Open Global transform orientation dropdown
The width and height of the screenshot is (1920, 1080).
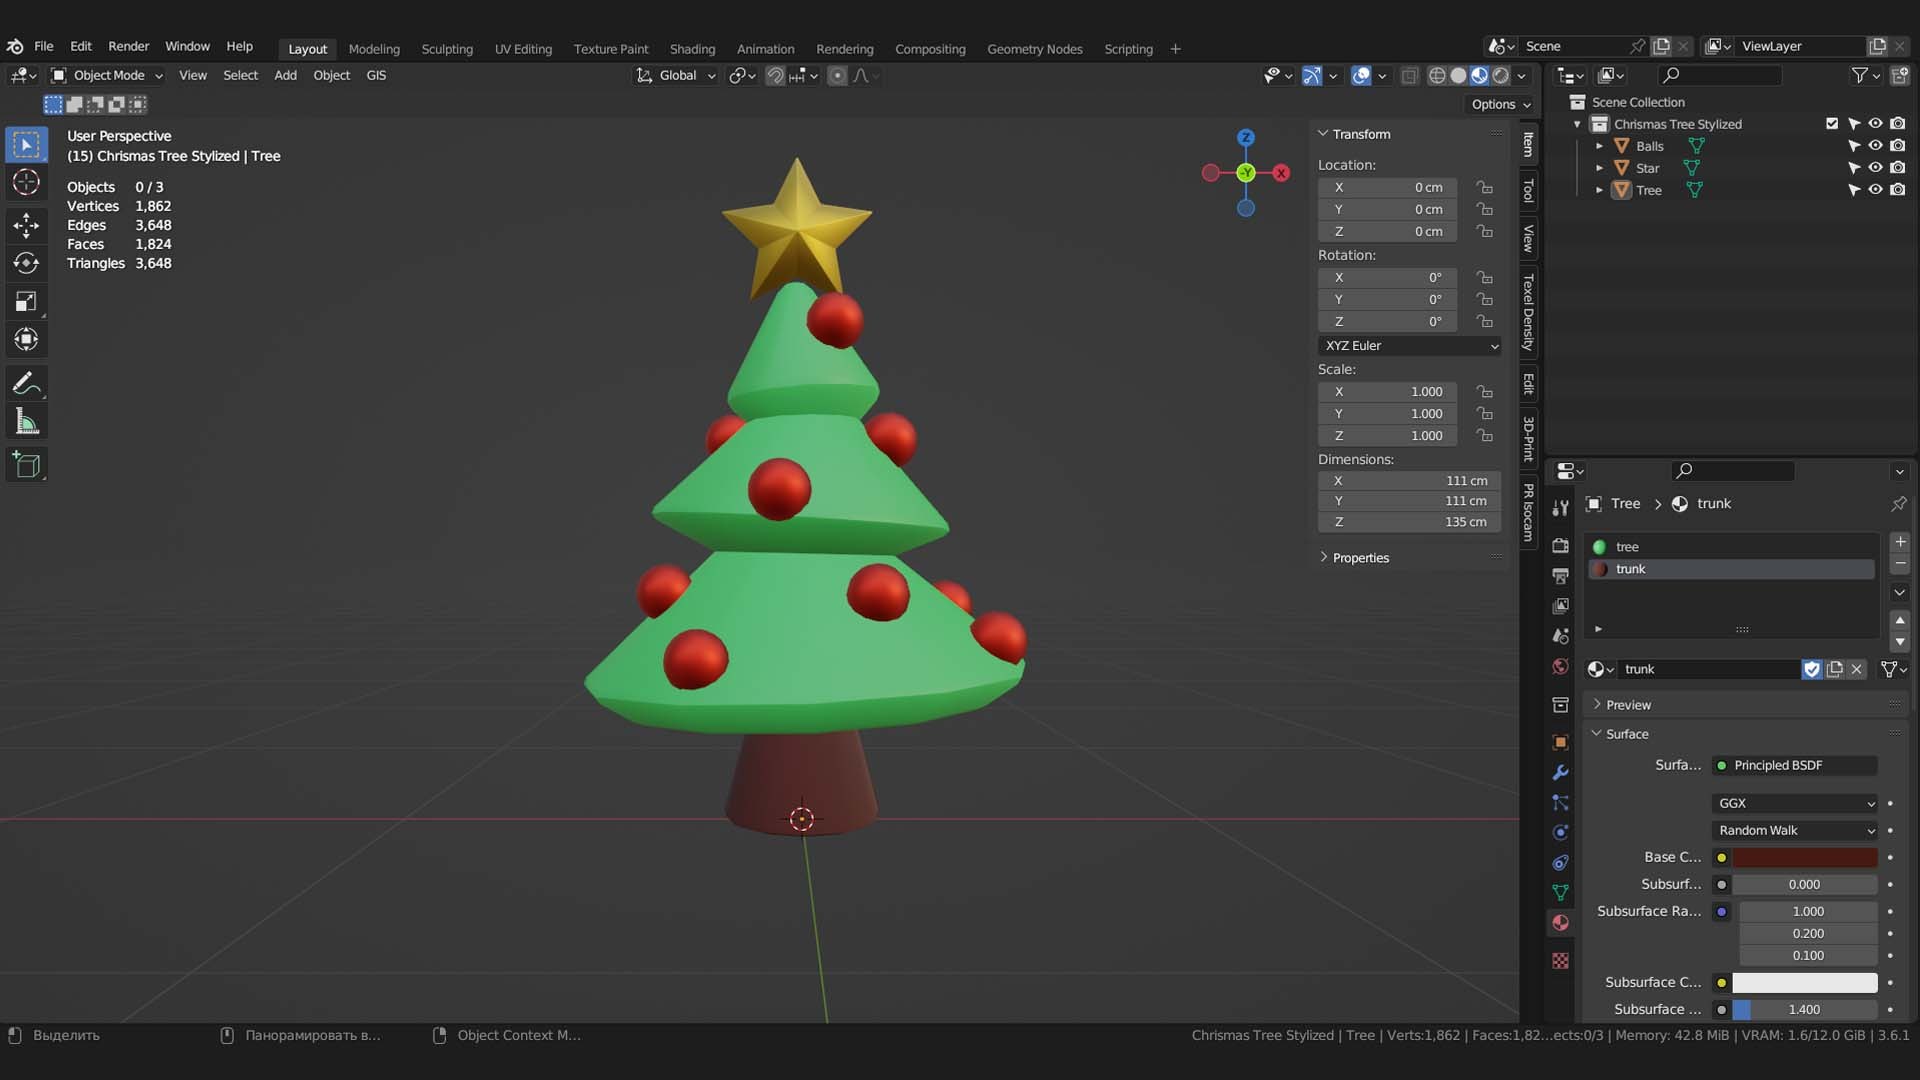point(677,76)
